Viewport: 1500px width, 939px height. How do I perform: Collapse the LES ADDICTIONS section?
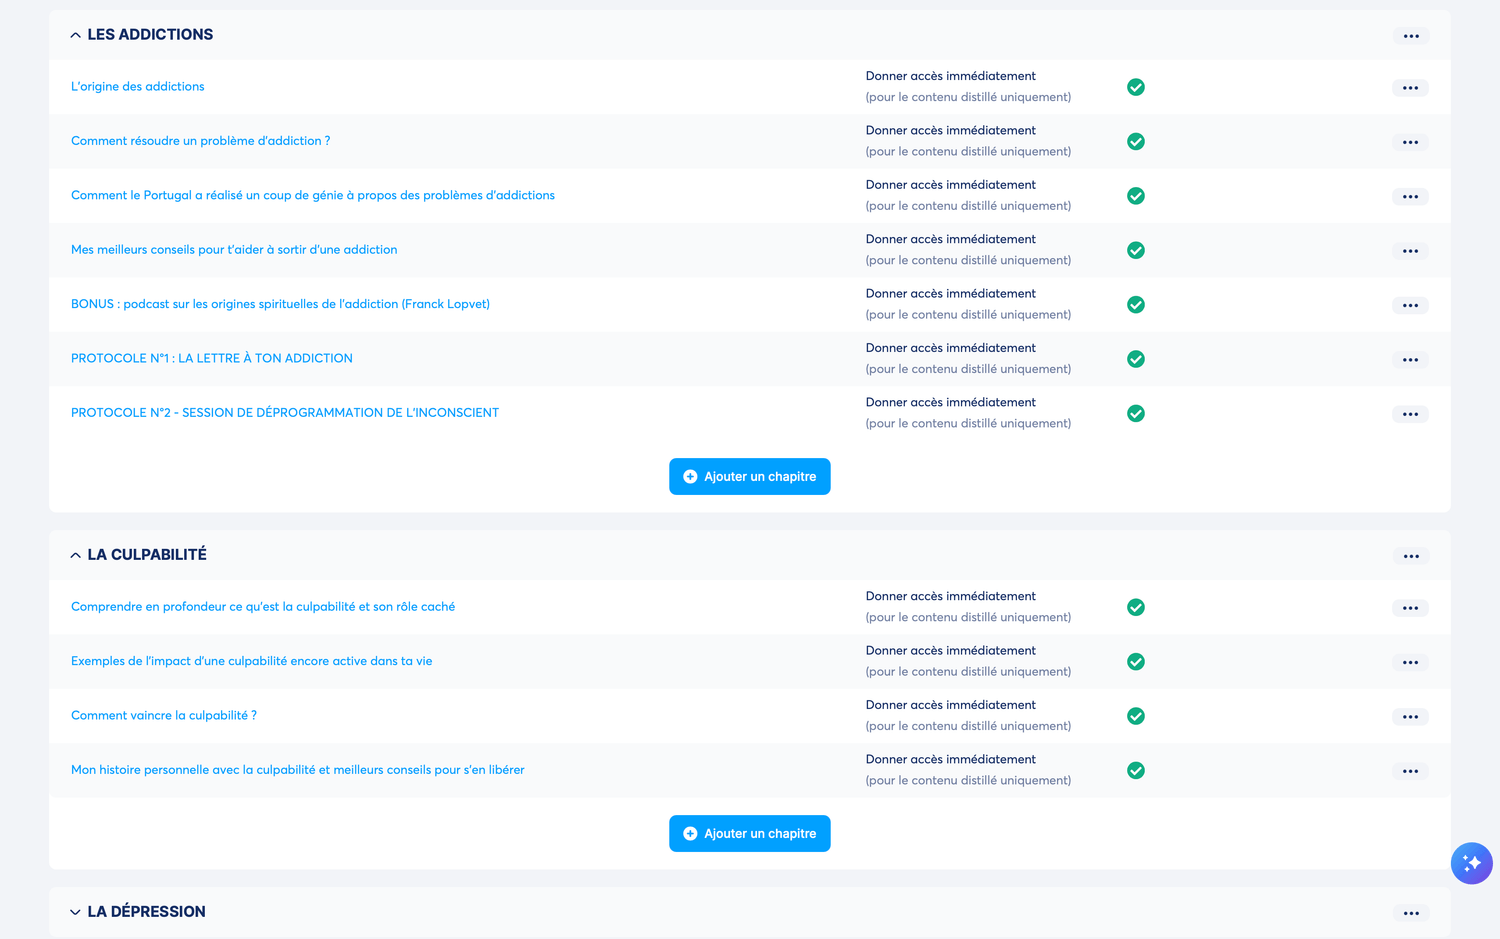point(75,35)
